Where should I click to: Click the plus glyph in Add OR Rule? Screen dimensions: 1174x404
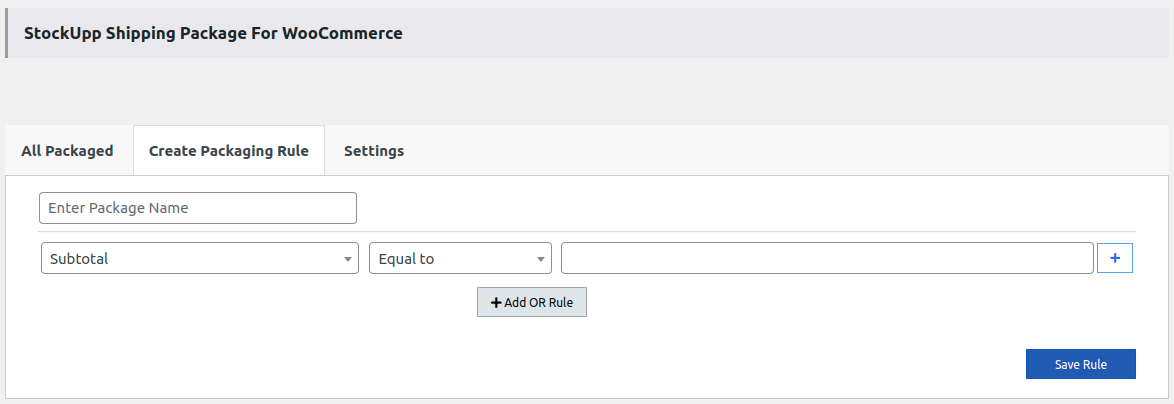point(496,303)
